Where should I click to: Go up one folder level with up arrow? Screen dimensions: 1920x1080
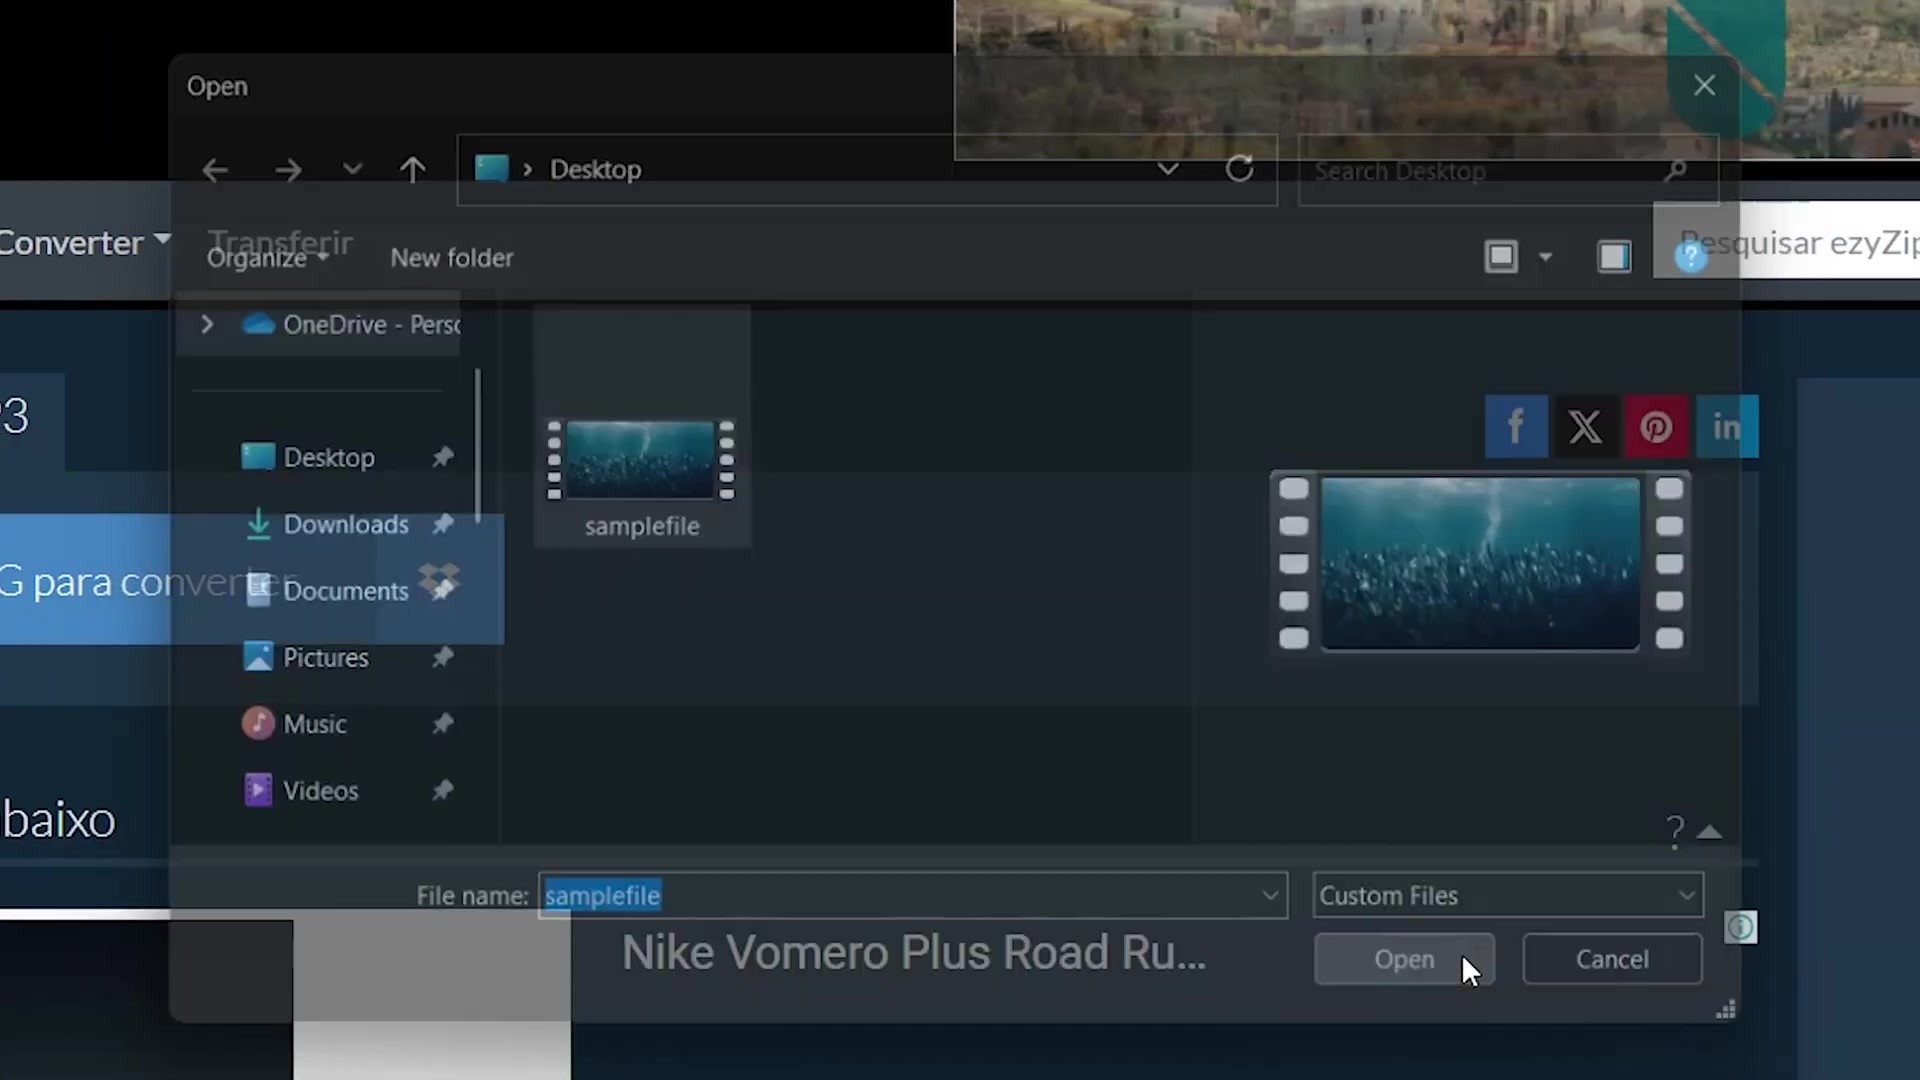point(412,170)
